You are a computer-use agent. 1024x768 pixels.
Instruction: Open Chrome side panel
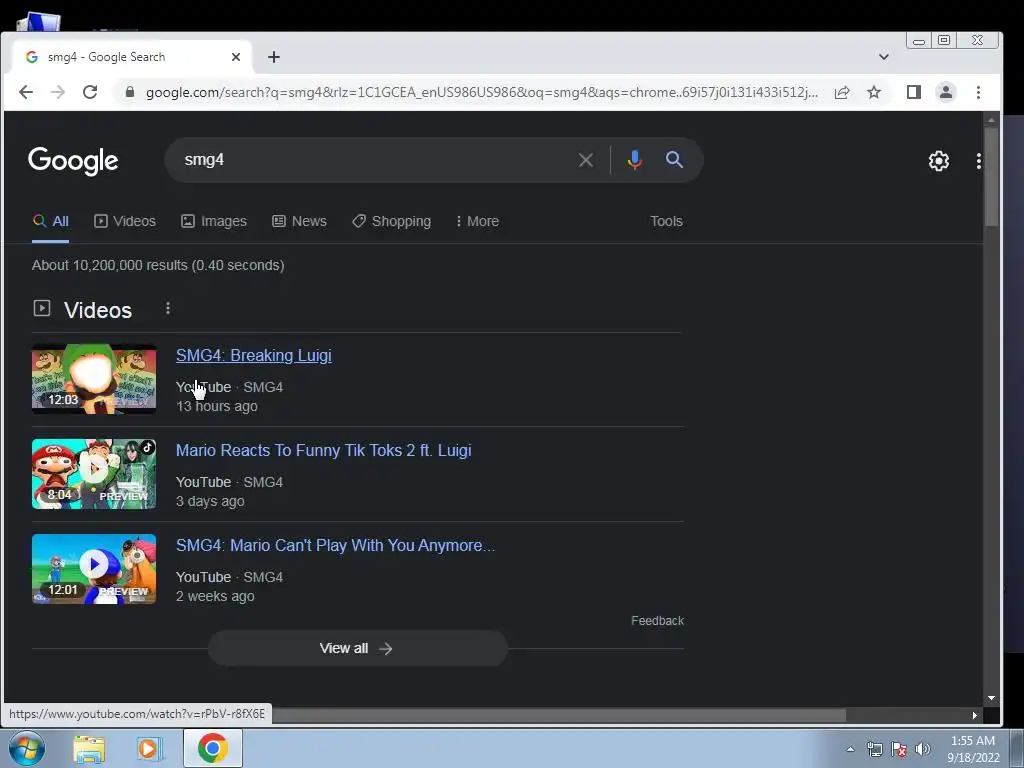pyautogui.click(x=914, y=92)
